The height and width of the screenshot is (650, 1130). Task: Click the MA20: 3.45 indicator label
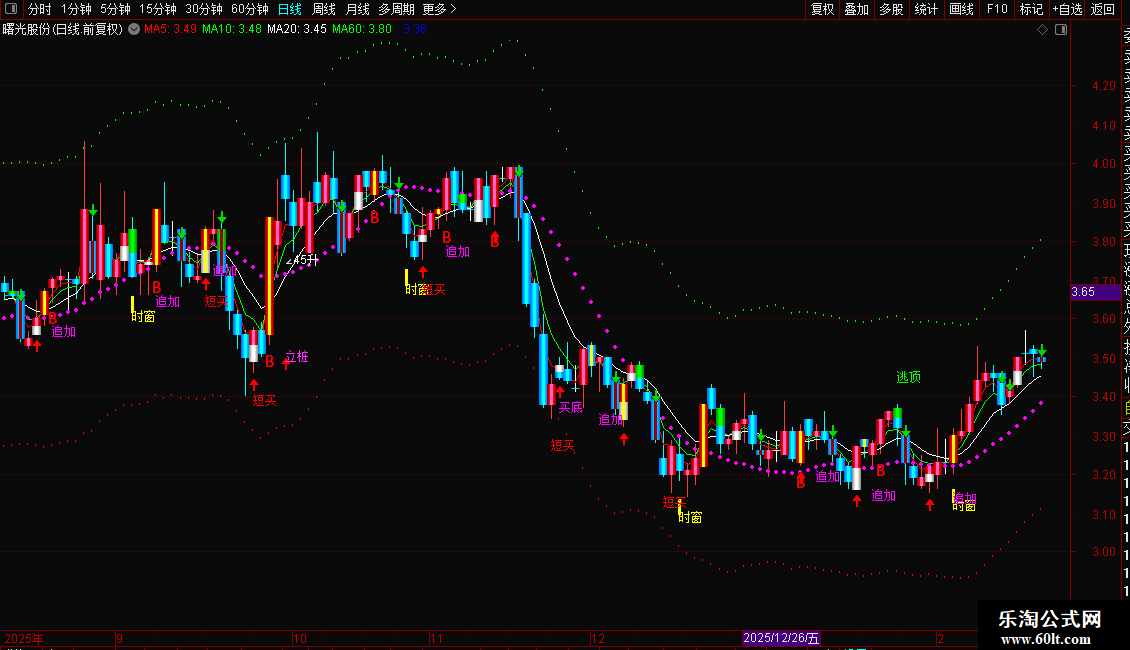coord(297,29)
